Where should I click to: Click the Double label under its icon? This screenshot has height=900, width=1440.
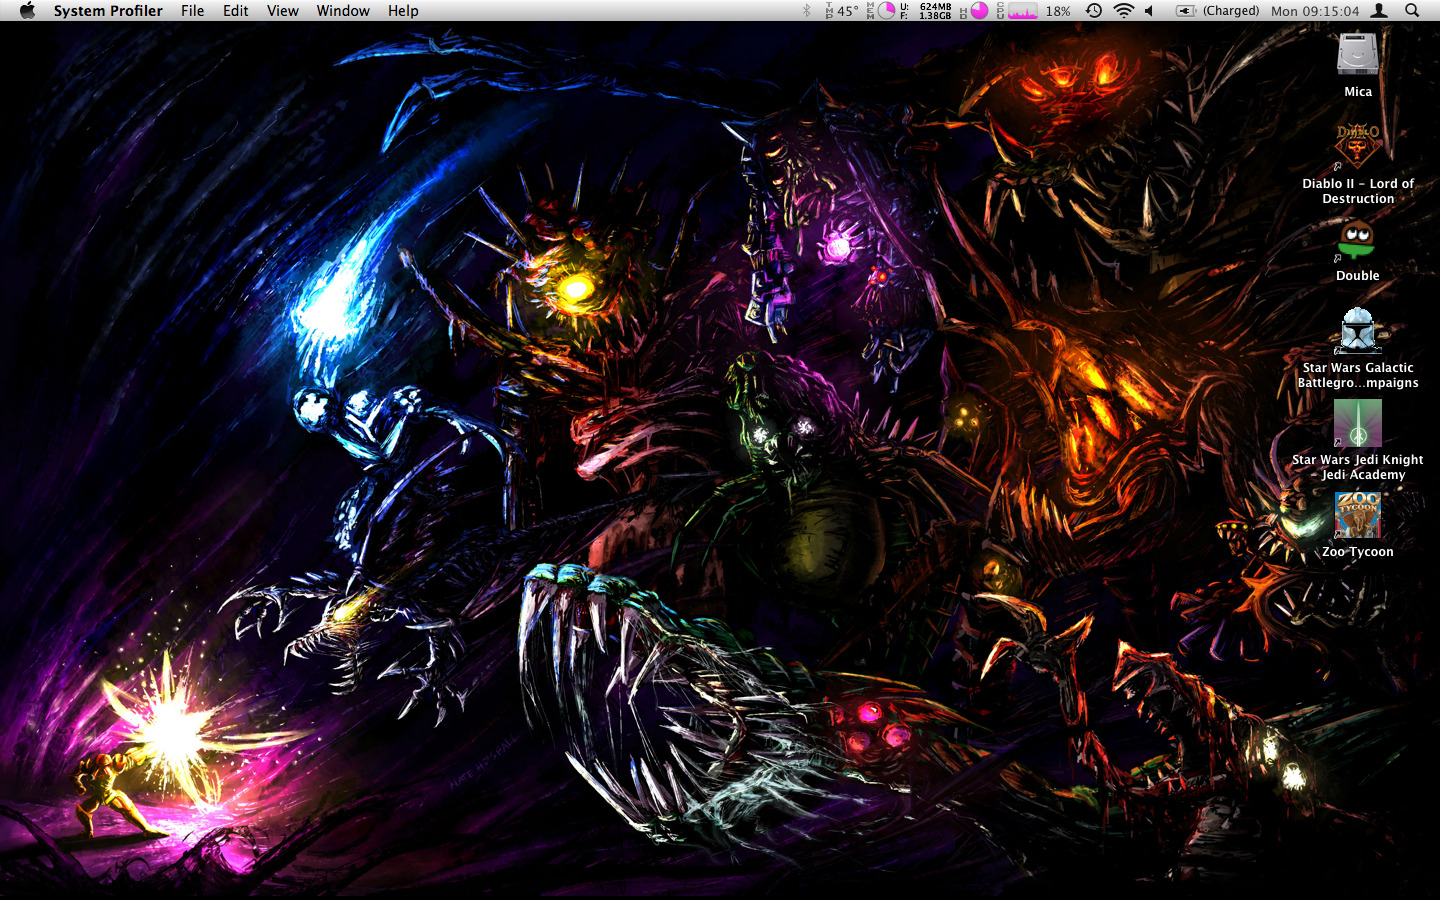tap(1358, 276)
